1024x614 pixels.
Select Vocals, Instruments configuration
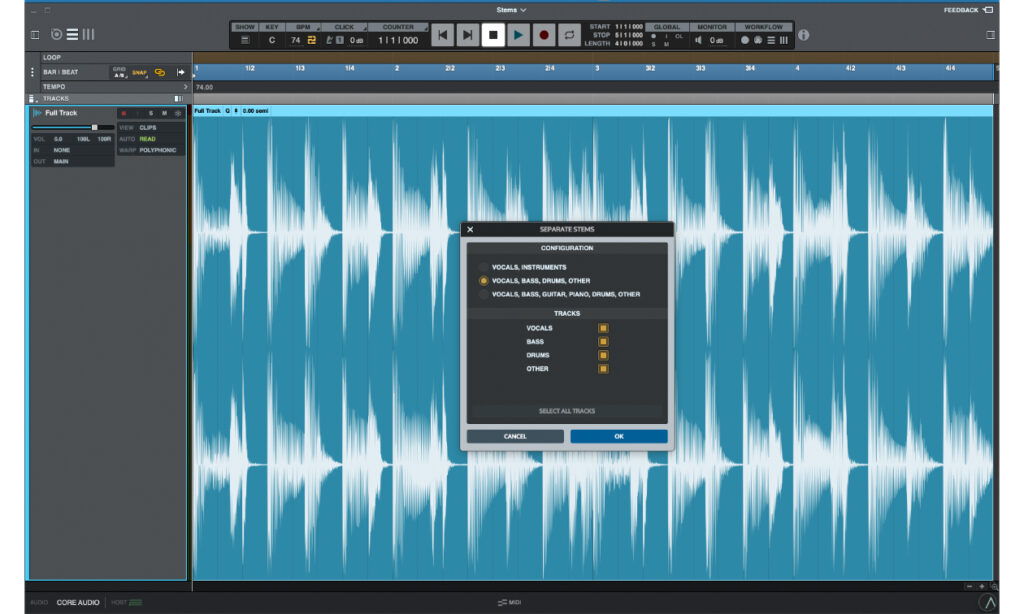(x=483, y=267)
